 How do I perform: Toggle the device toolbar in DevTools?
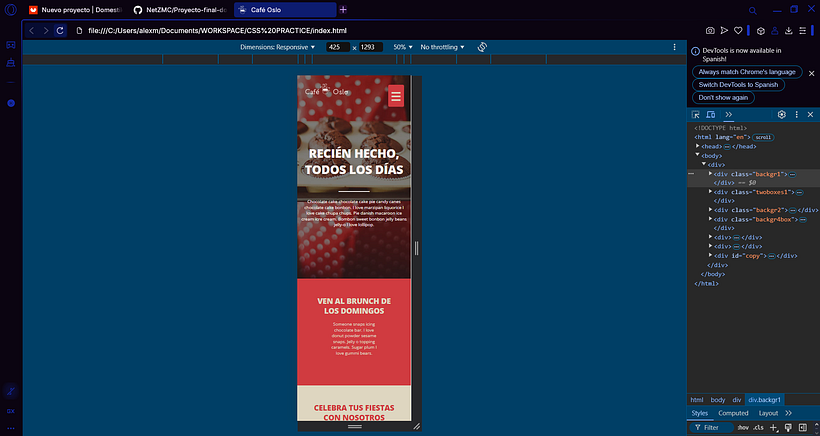tap(711, 114)
